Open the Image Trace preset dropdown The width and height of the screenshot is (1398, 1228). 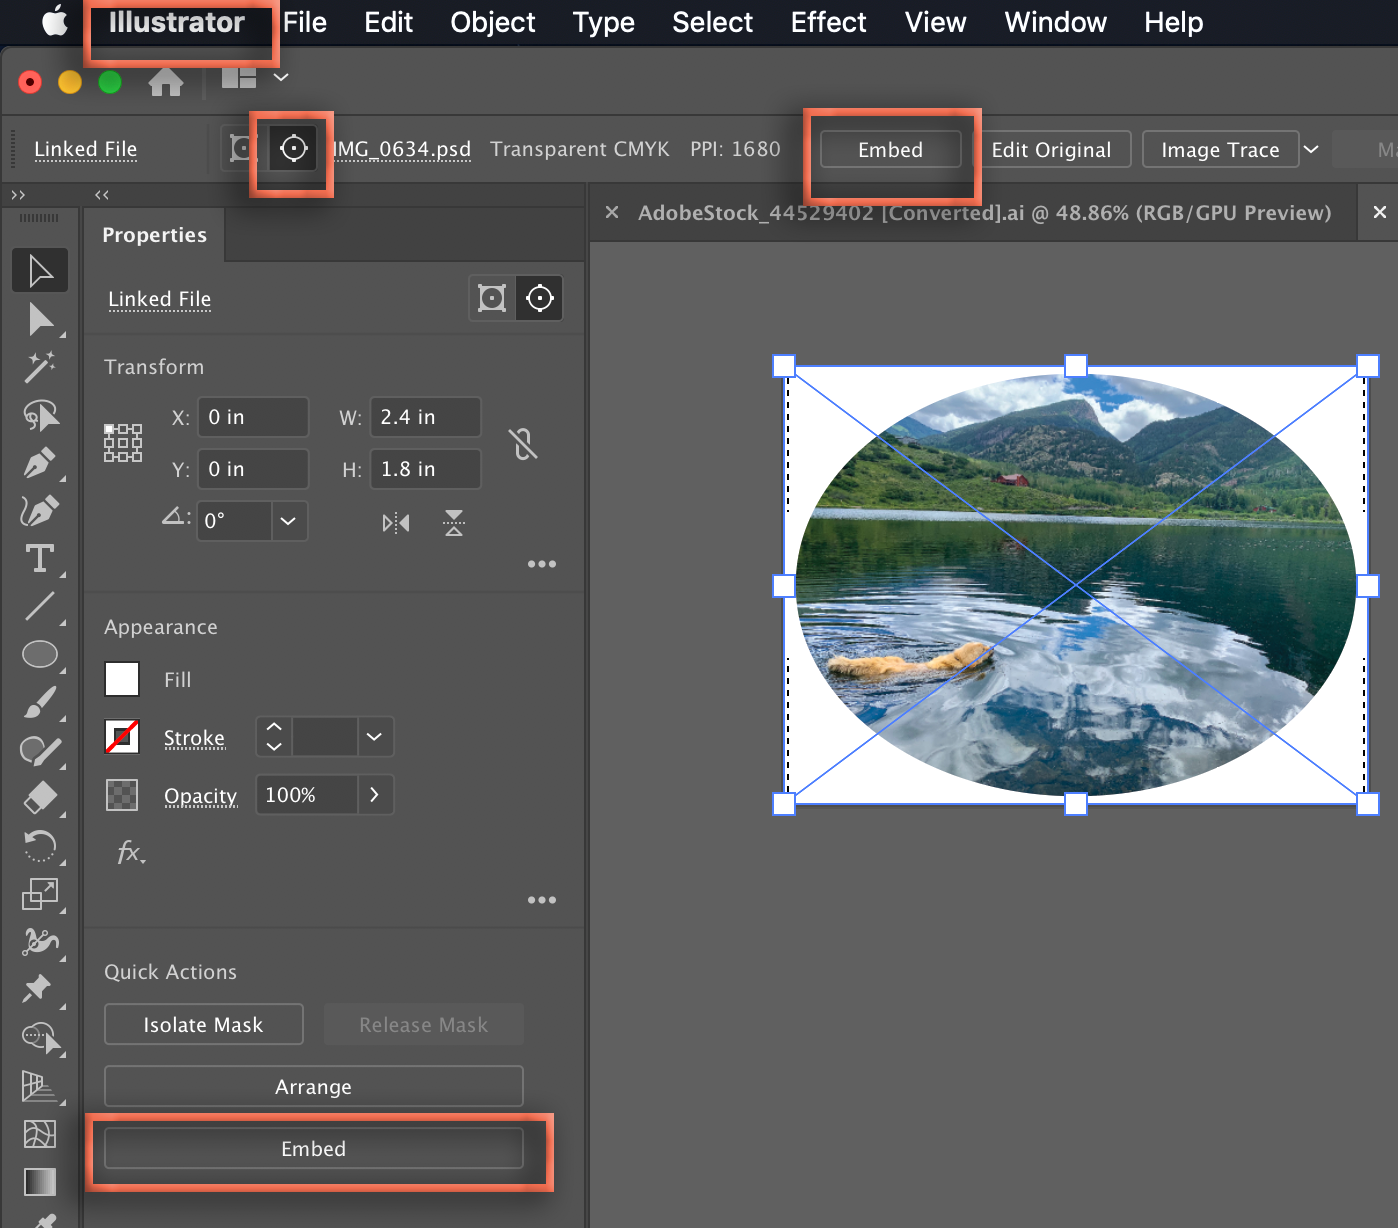pos(1311,149)
